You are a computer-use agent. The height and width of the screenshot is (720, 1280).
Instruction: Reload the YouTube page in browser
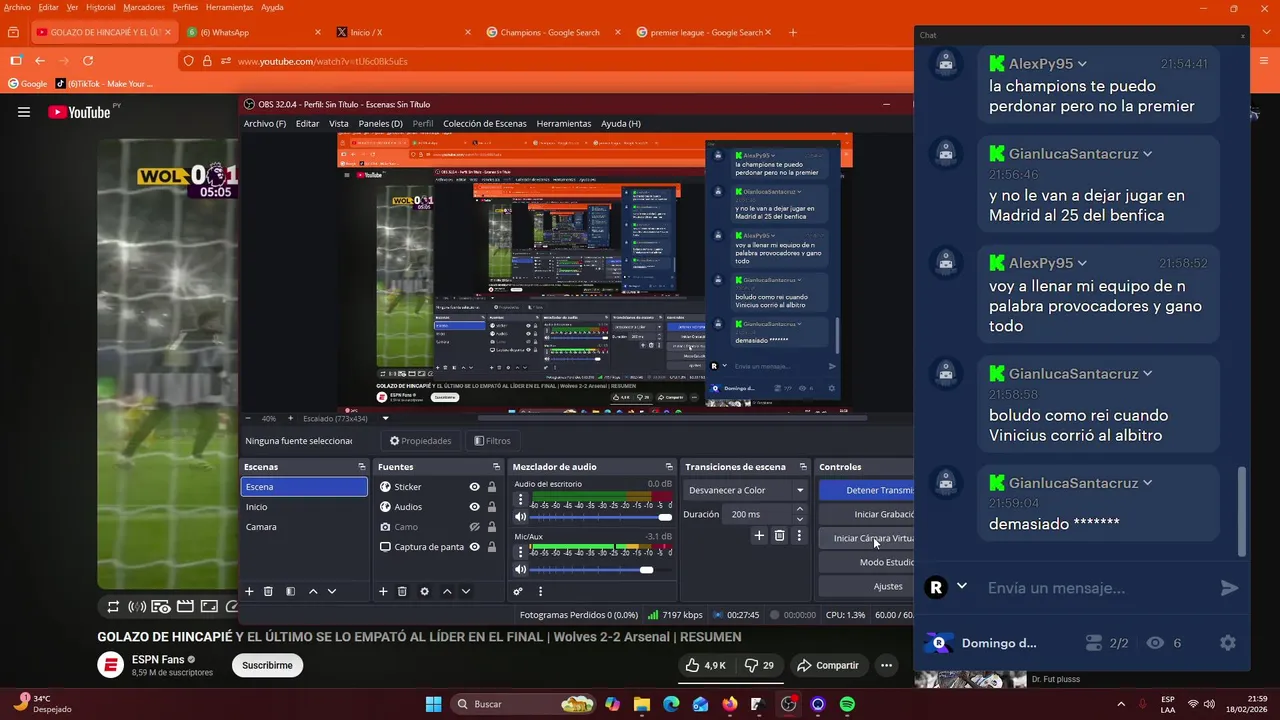tap(88, 61)
